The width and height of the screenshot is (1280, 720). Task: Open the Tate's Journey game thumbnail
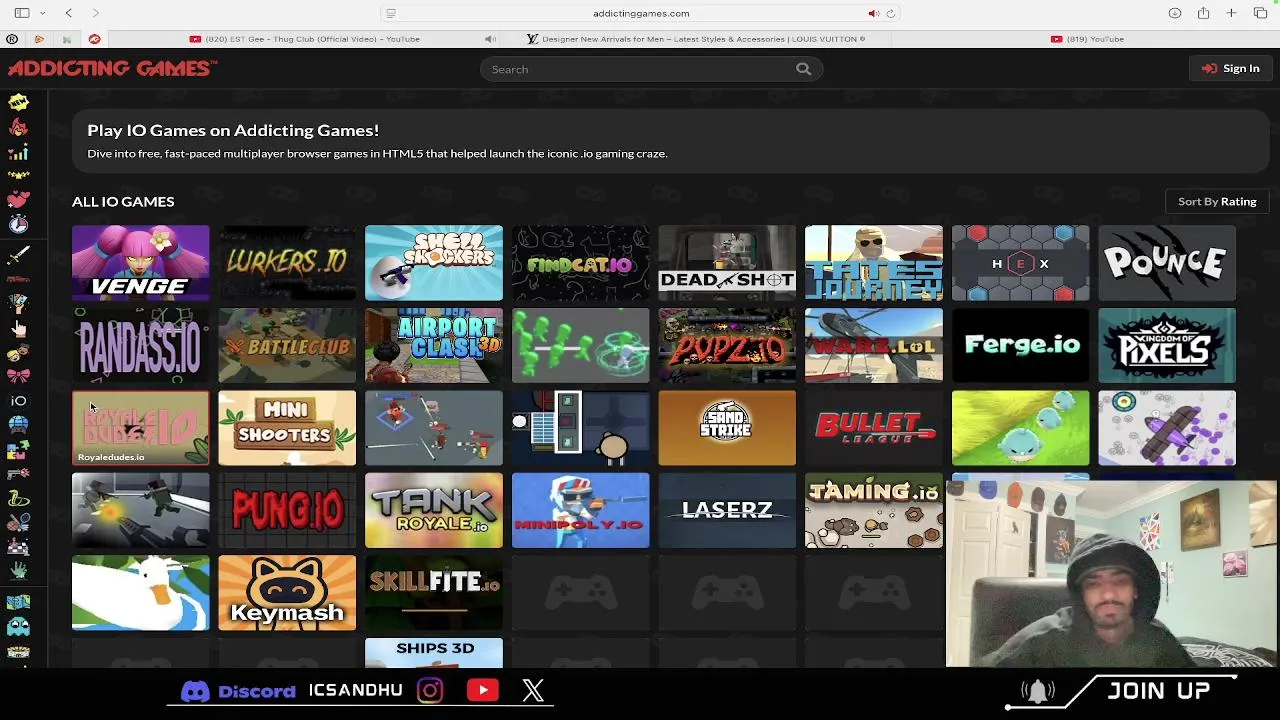[x=874, y=263]
